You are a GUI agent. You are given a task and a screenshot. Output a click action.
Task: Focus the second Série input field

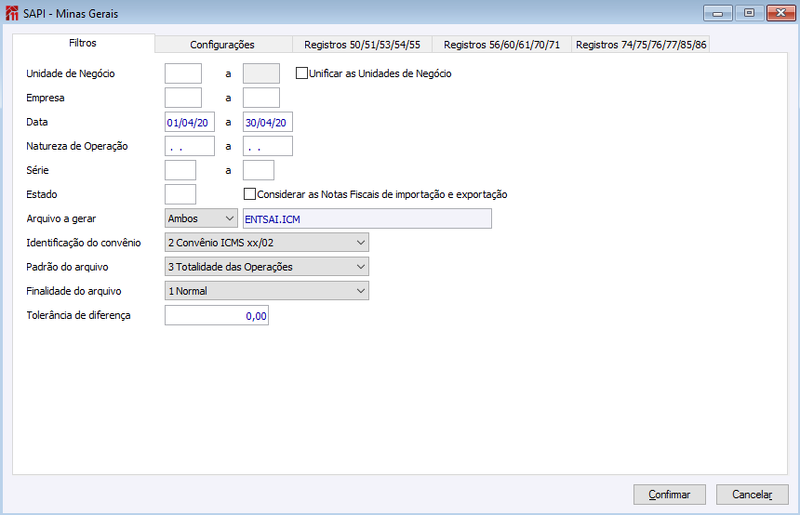[x=258, y=170]
